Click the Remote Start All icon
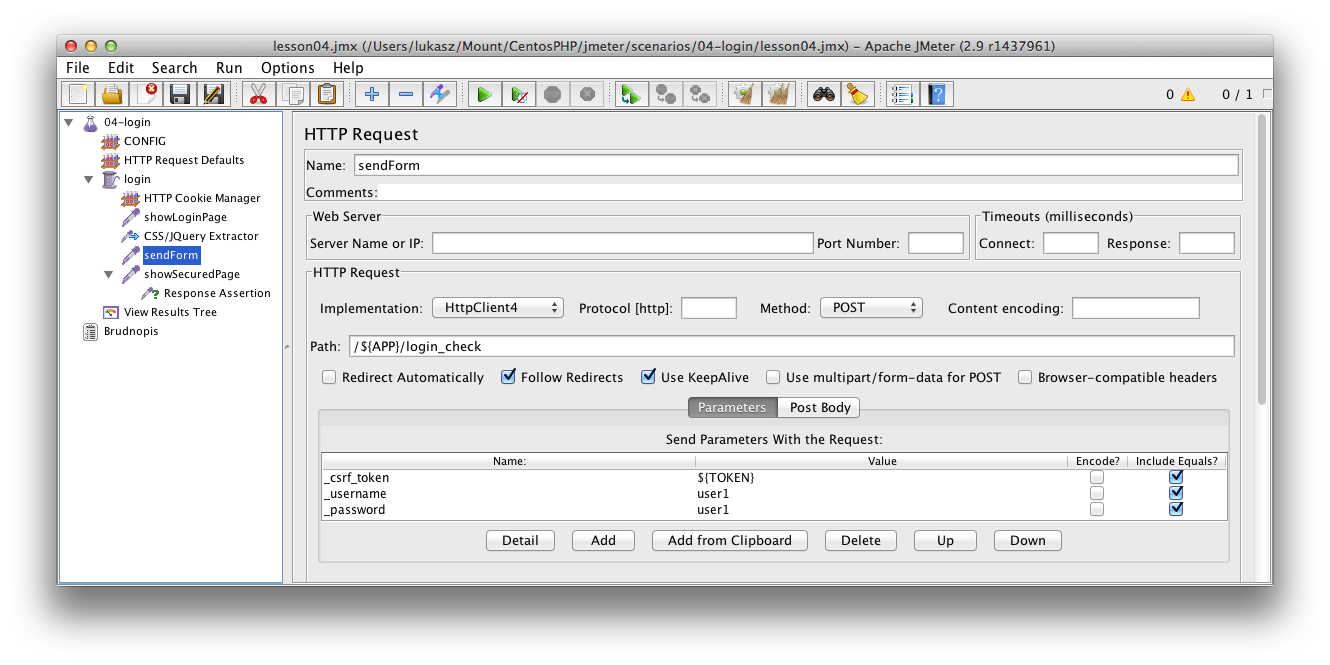This screenshot has width=1330, height=665. (631, 94)
